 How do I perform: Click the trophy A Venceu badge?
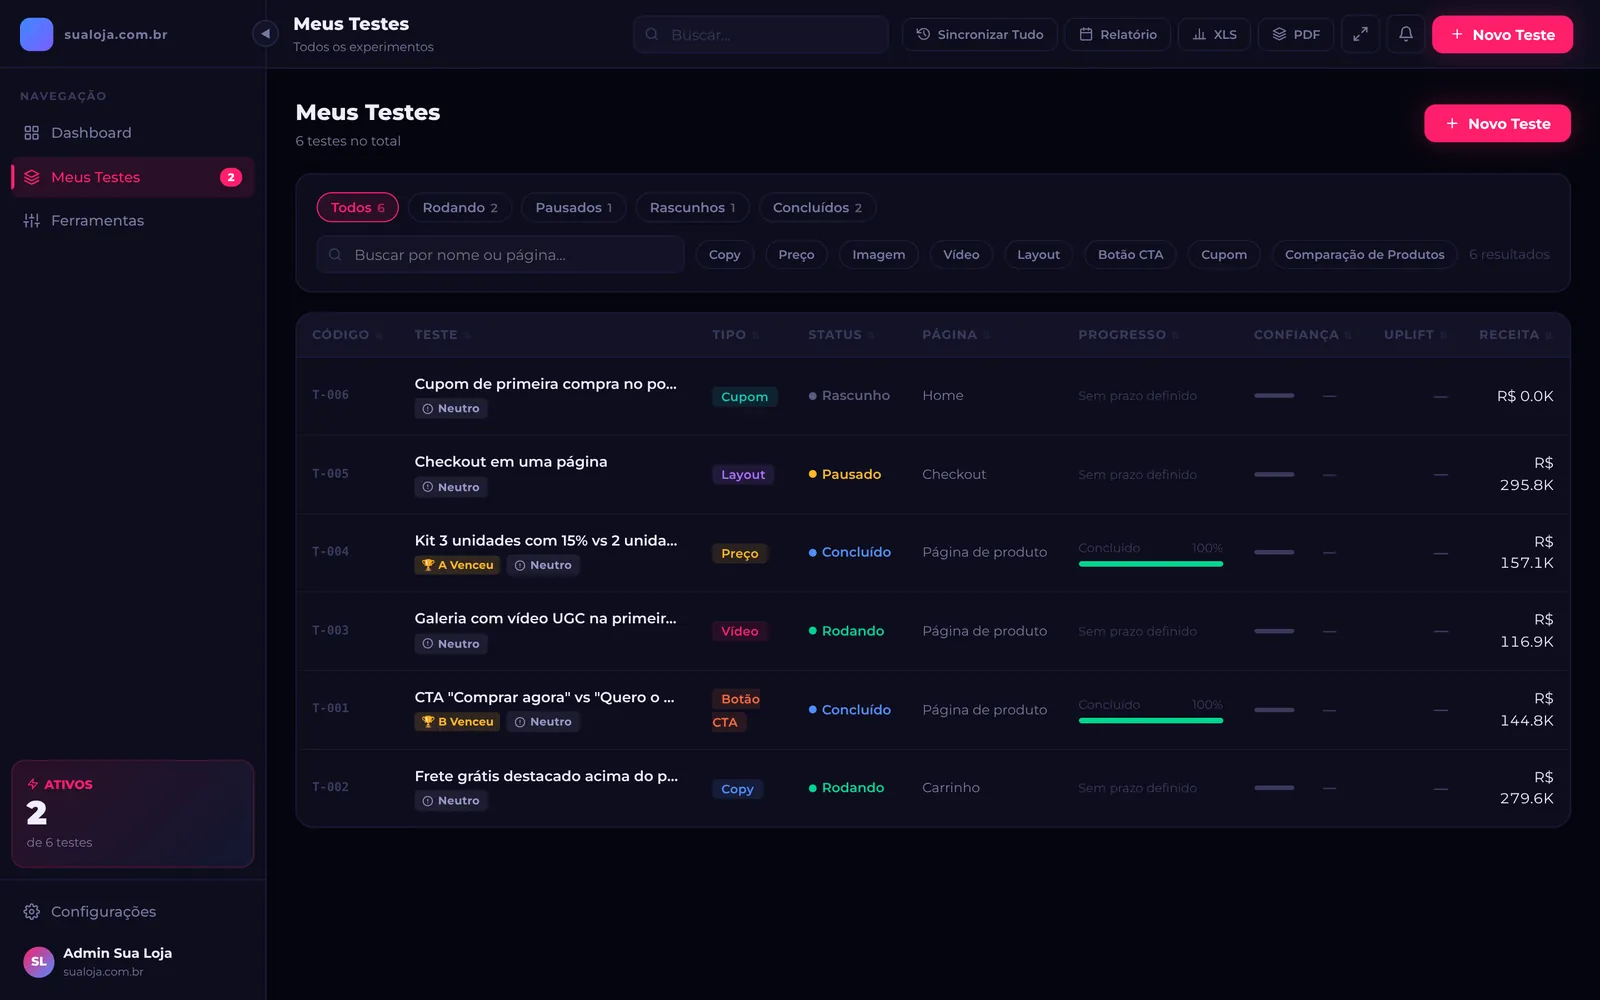pyautogui.click(x=458, y=565)
